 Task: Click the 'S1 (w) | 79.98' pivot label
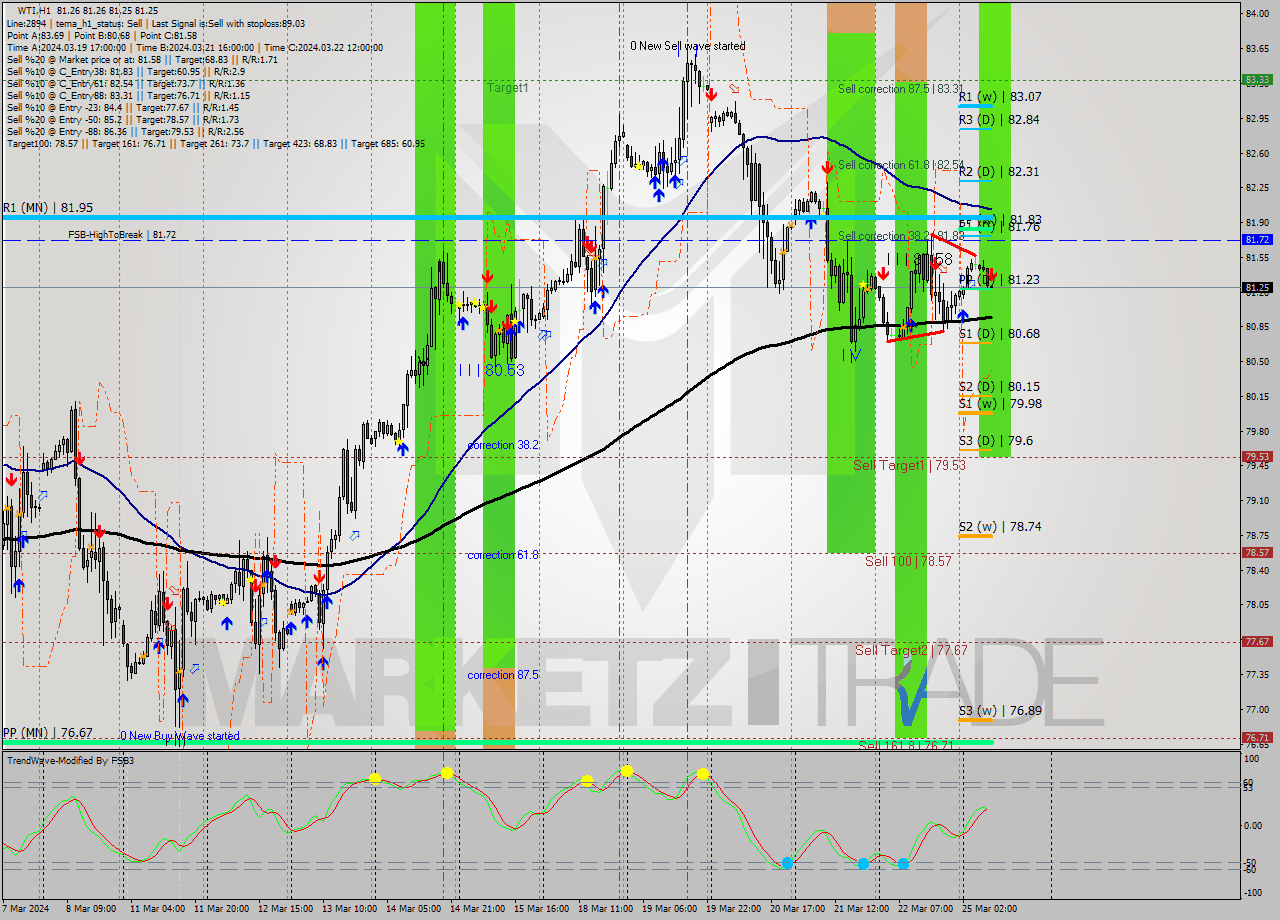[1000, 404]
